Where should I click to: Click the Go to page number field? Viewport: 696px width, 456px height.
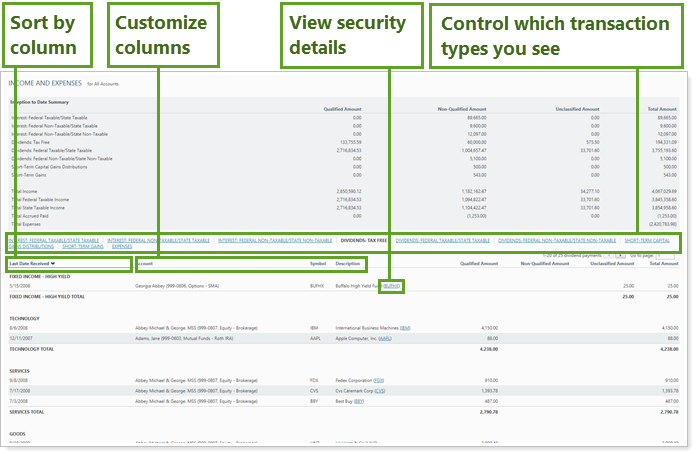pyautogui.click(x=665, y=256)
